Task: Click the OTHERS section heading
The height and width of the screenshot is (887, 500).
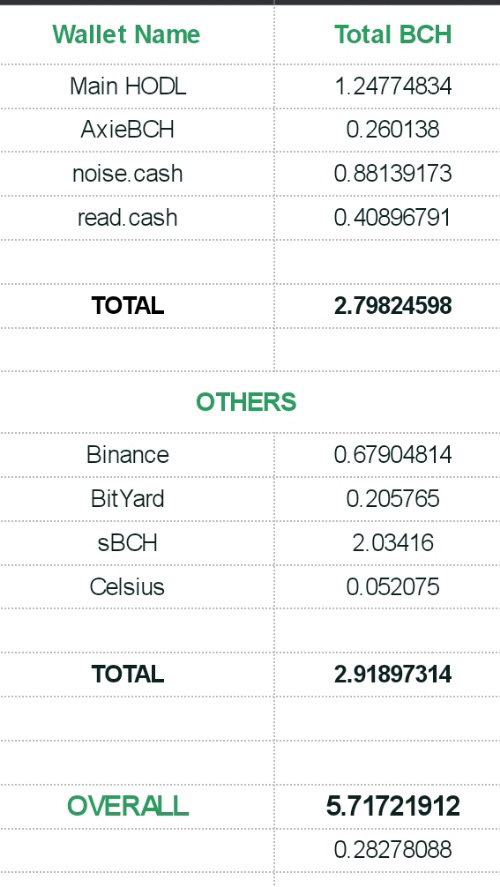Action: (x=246, y=402)
